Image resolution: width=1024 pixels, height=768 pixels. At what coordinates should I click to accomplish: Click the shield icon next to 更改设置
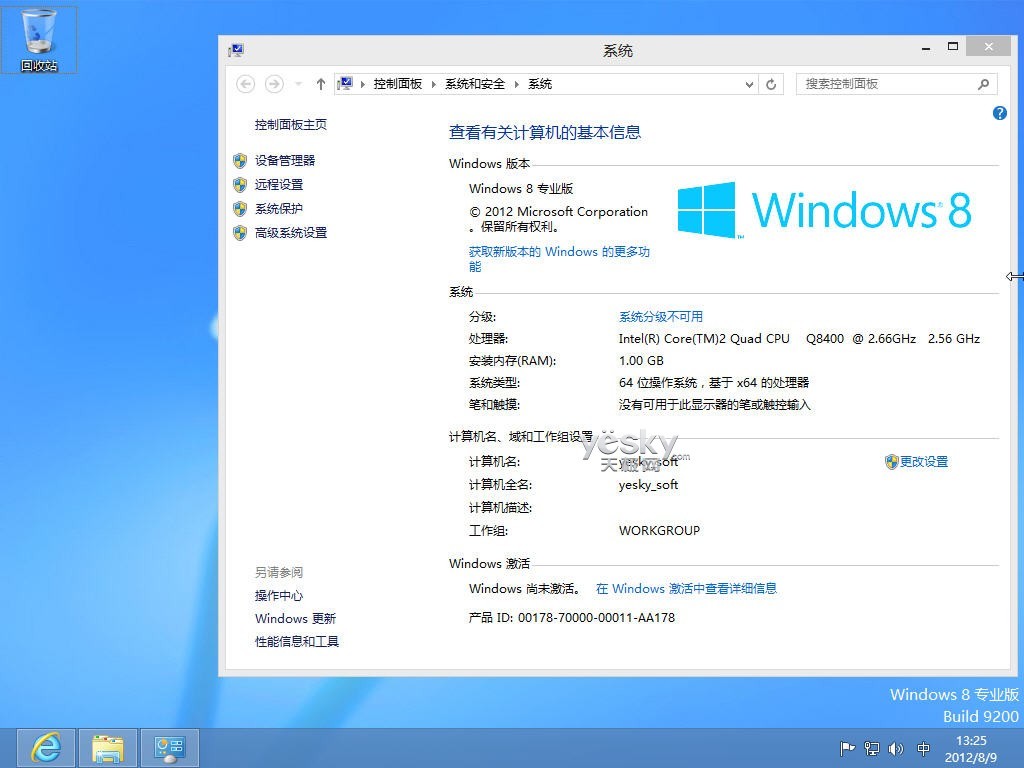click(x=891, y=462)
